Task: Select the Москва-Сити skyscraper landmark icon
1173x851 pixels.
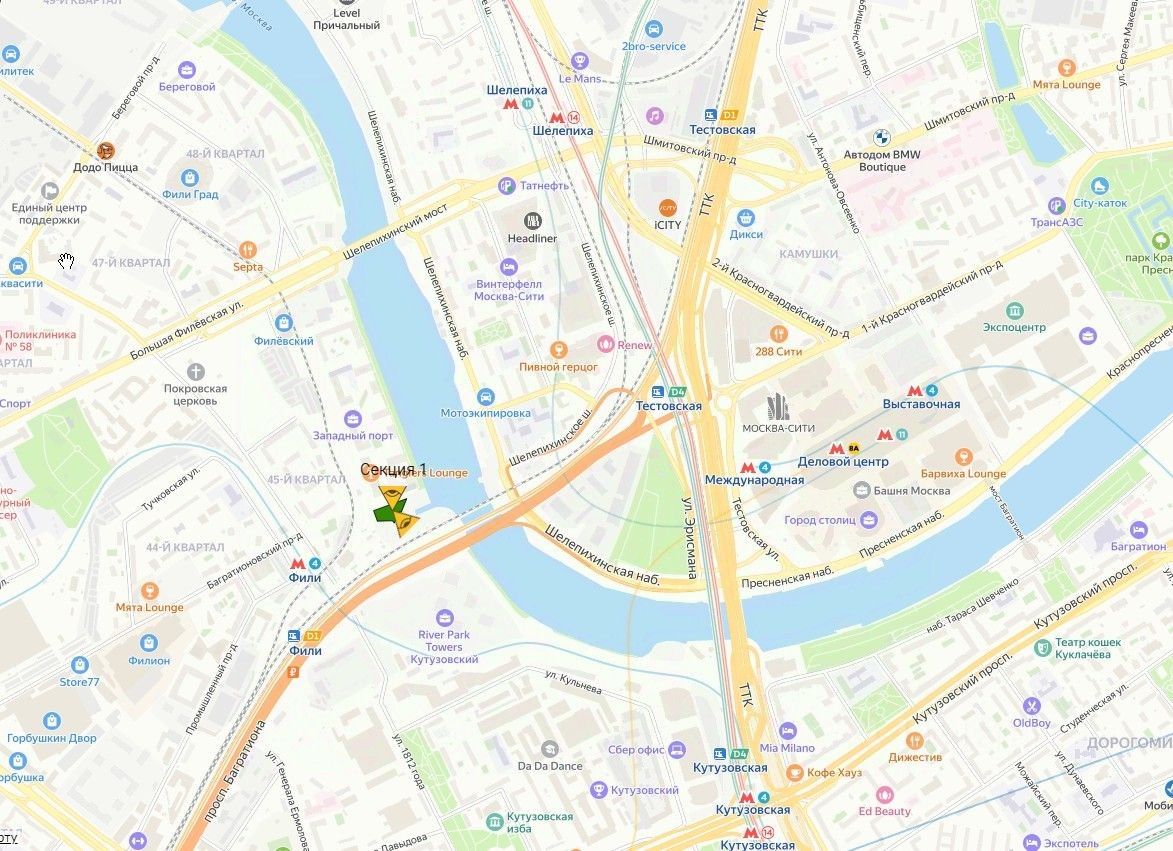Action: pyautogui.click(x=778, y=406)
